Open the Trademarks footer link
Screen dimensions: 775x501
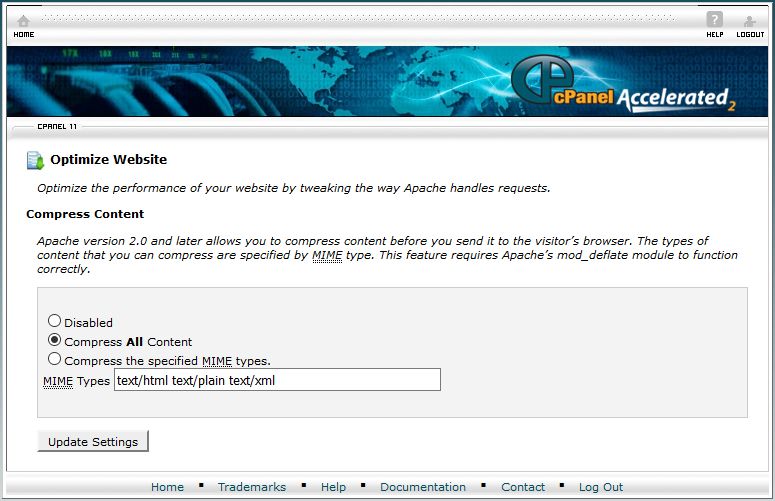click(251, 487)
